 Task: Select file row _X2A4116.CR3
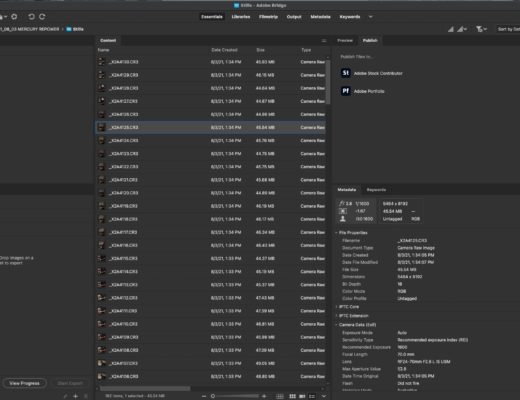coord(211,245)
